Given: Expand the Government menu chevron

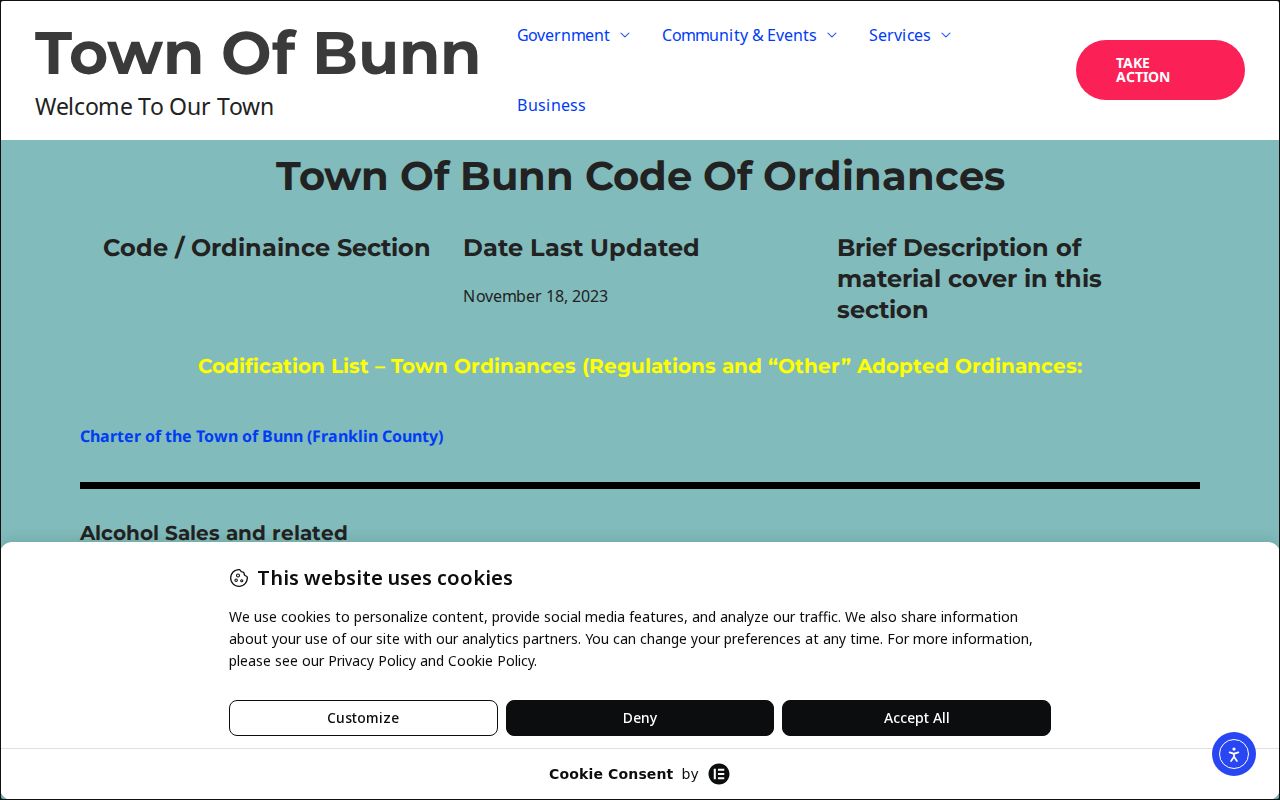Looking at the screenshot, I should click(x=625, y=35).
